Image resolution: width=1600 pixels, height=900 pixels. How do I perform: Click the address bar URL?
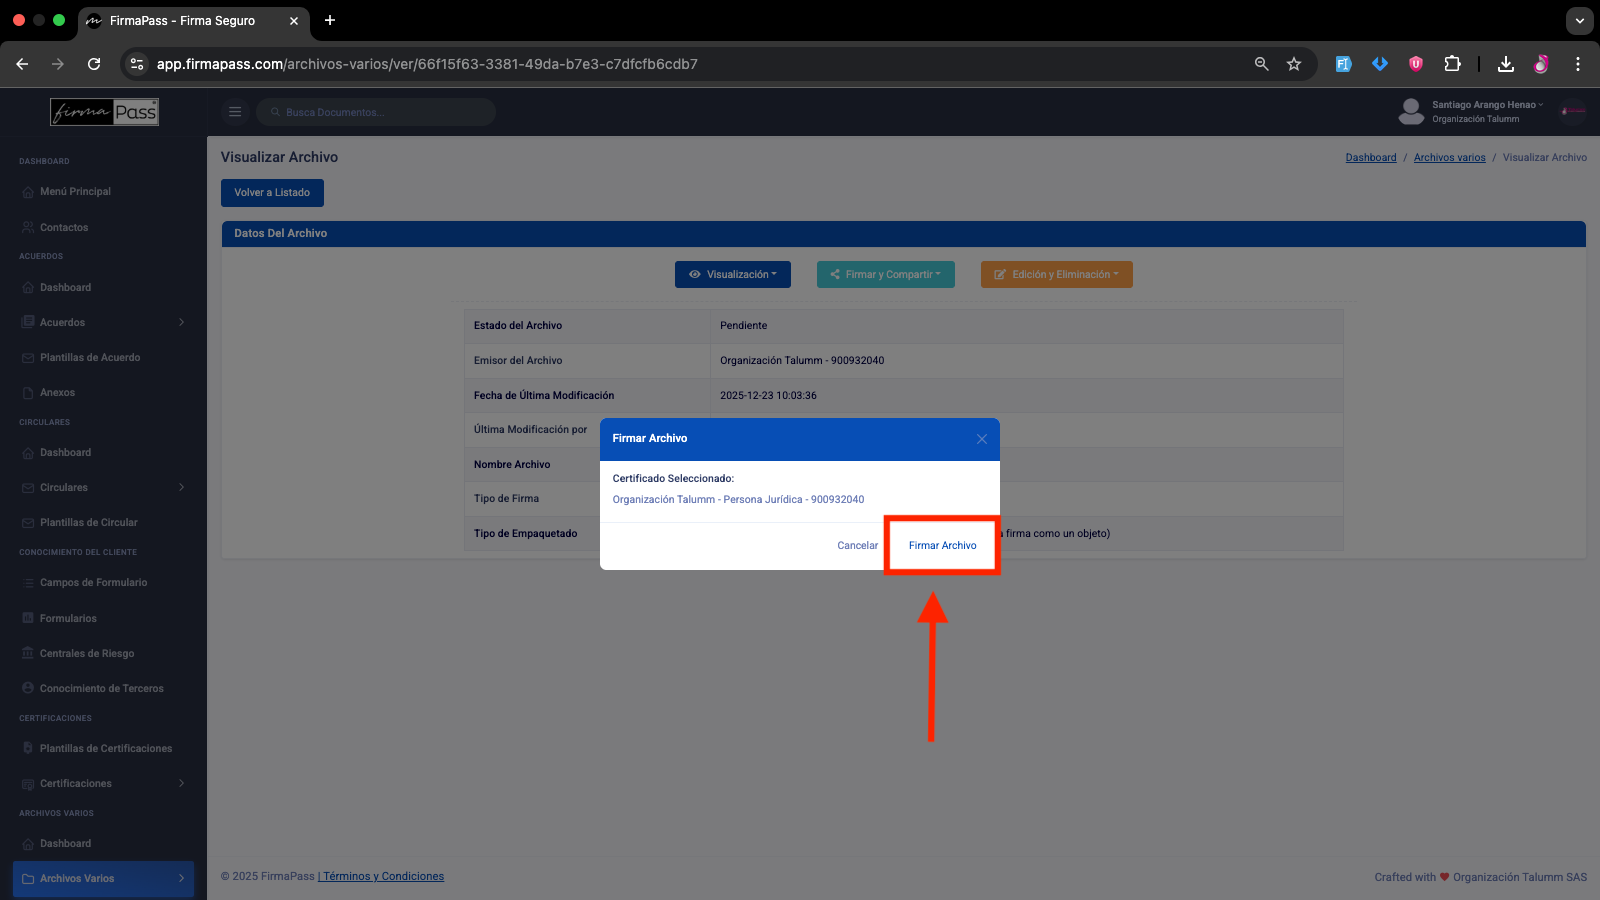click(427, 64)
